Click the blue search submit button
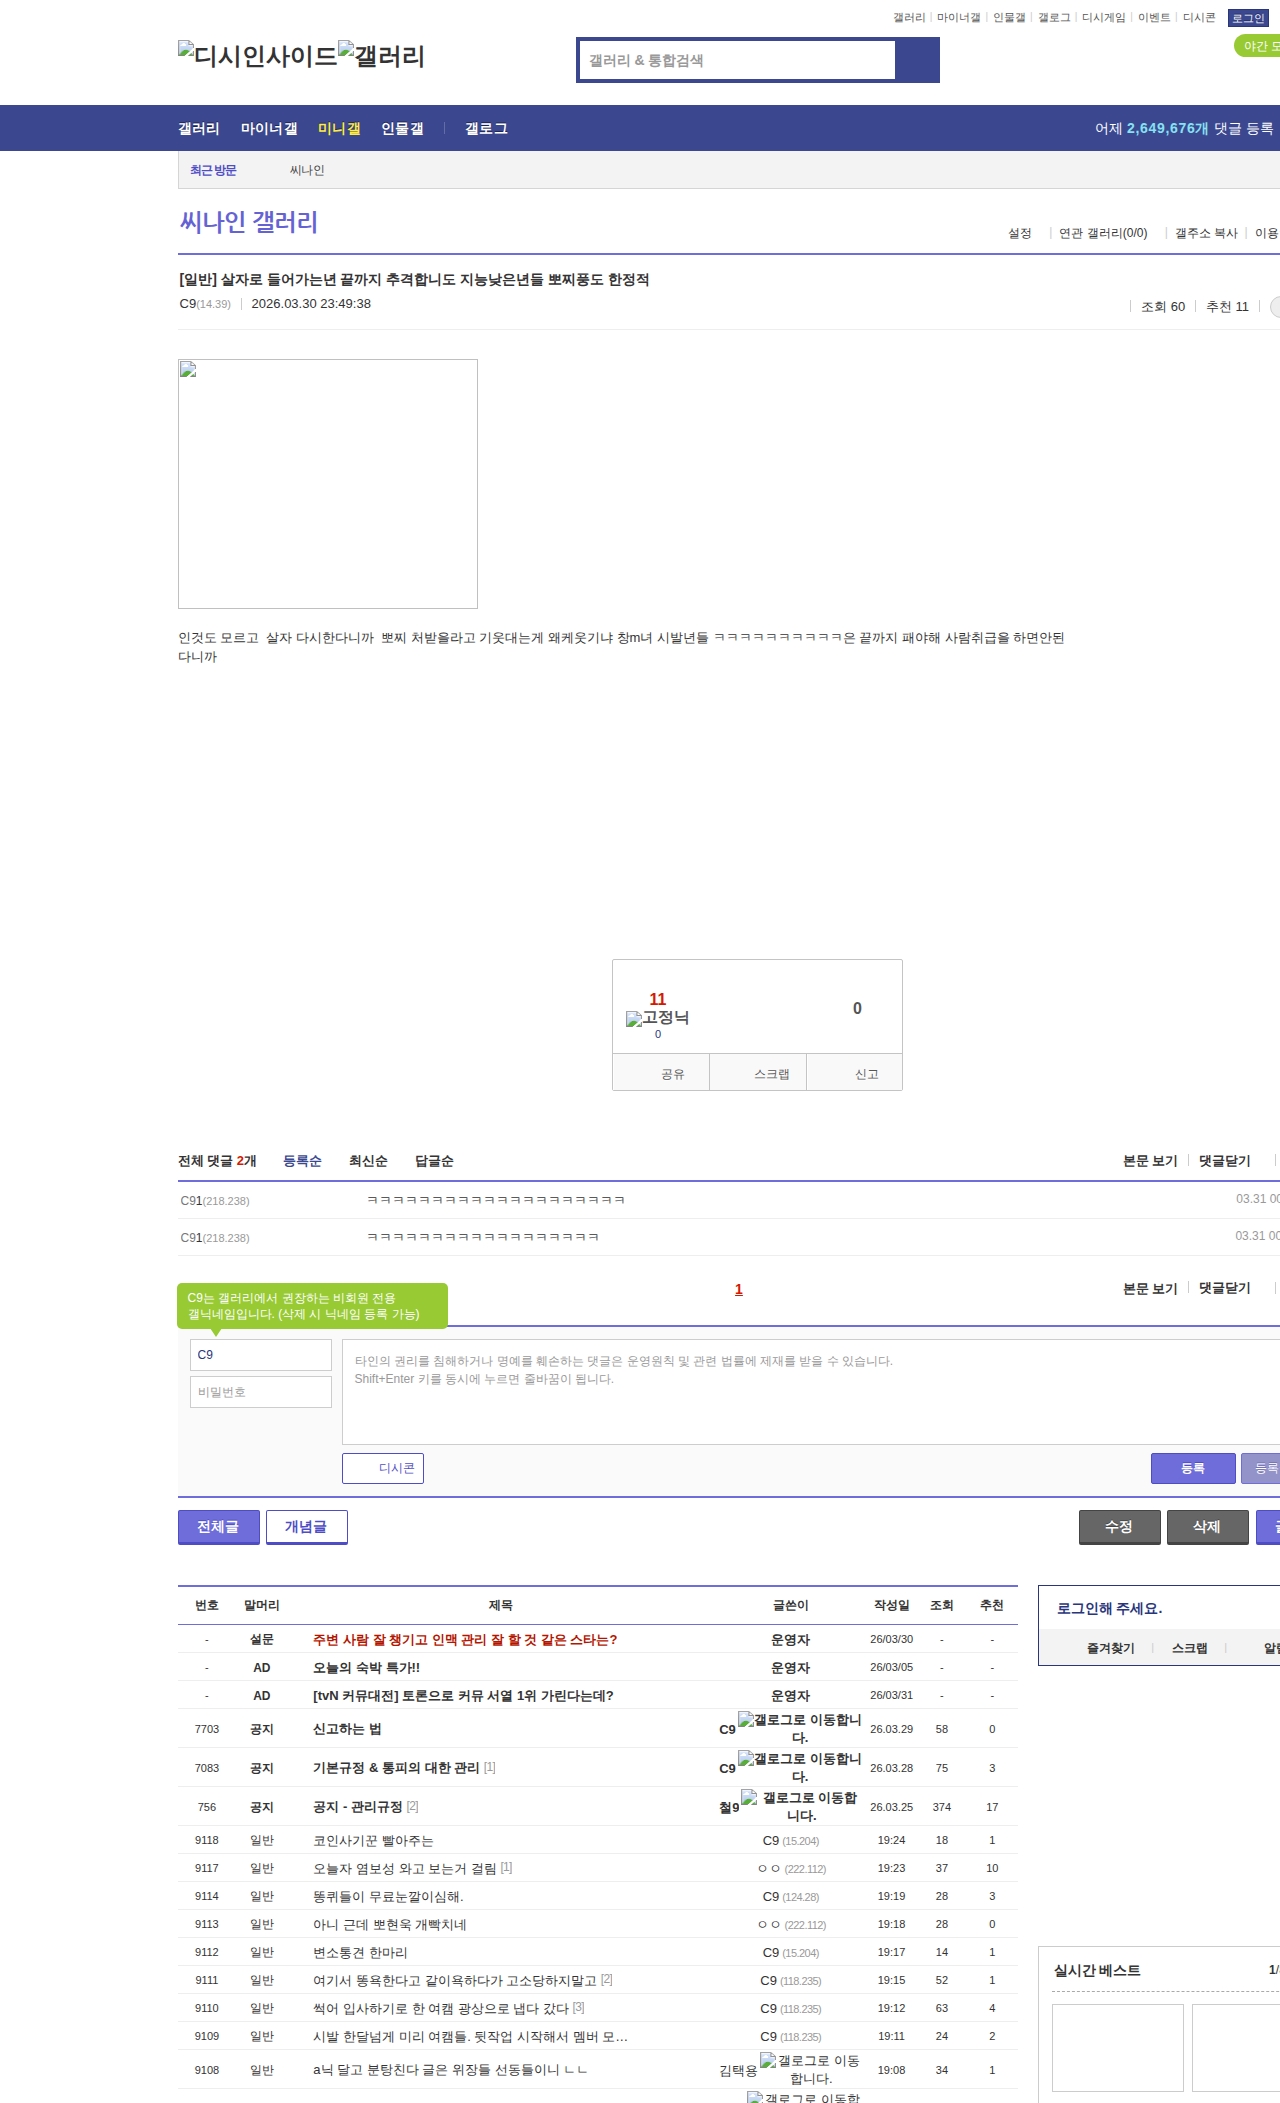The image size is (1280, 2103). click(917, 60)
